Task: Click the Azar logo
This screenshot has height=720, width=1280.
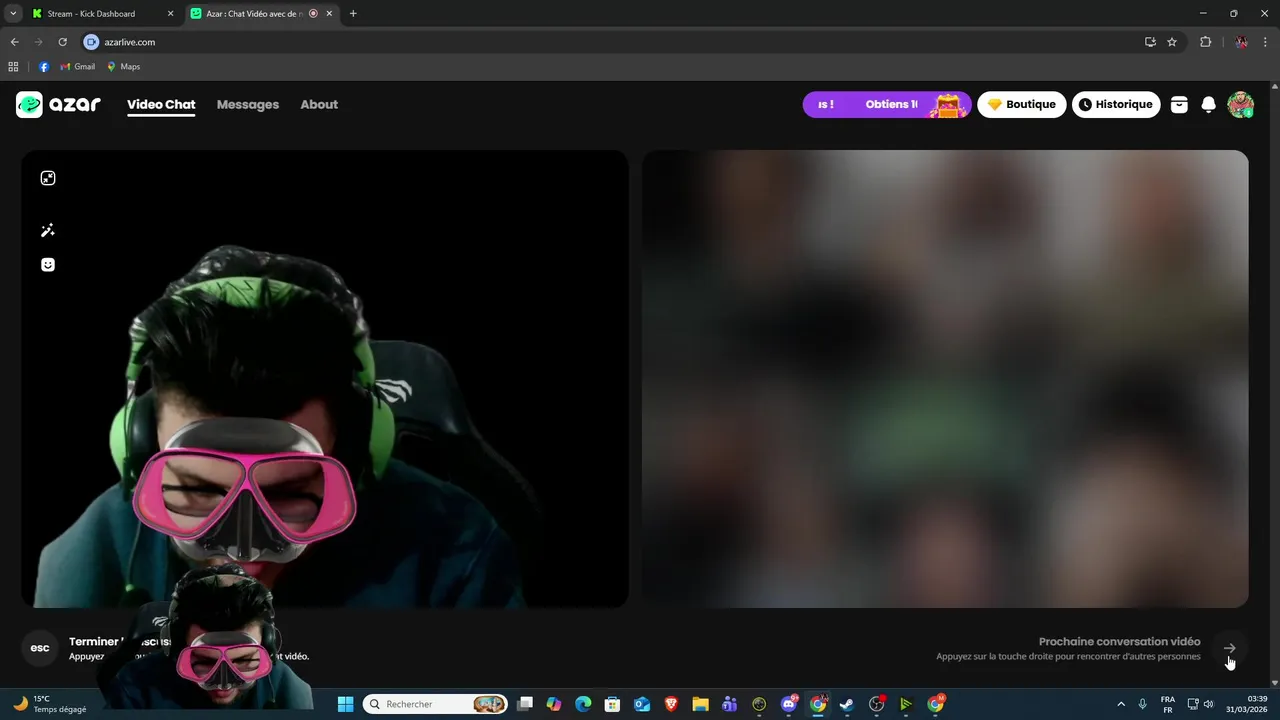Action: tap(58, 104)
